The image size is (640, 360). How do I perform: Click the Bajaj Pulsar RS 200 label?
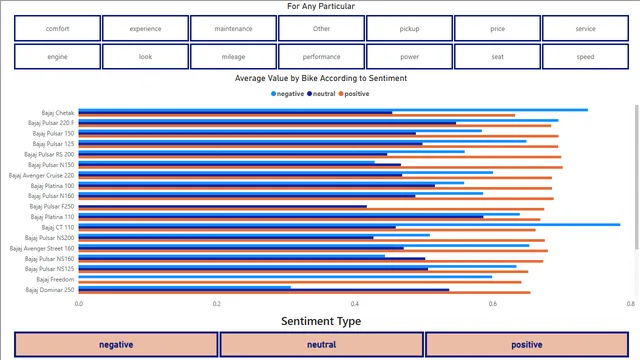coord(49,154)
